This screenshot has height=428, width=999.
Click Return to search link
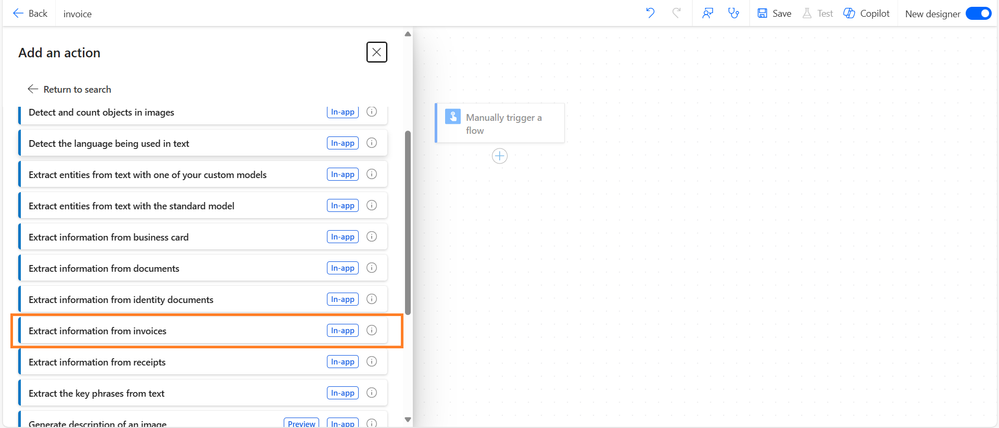[x=69, y=89]
